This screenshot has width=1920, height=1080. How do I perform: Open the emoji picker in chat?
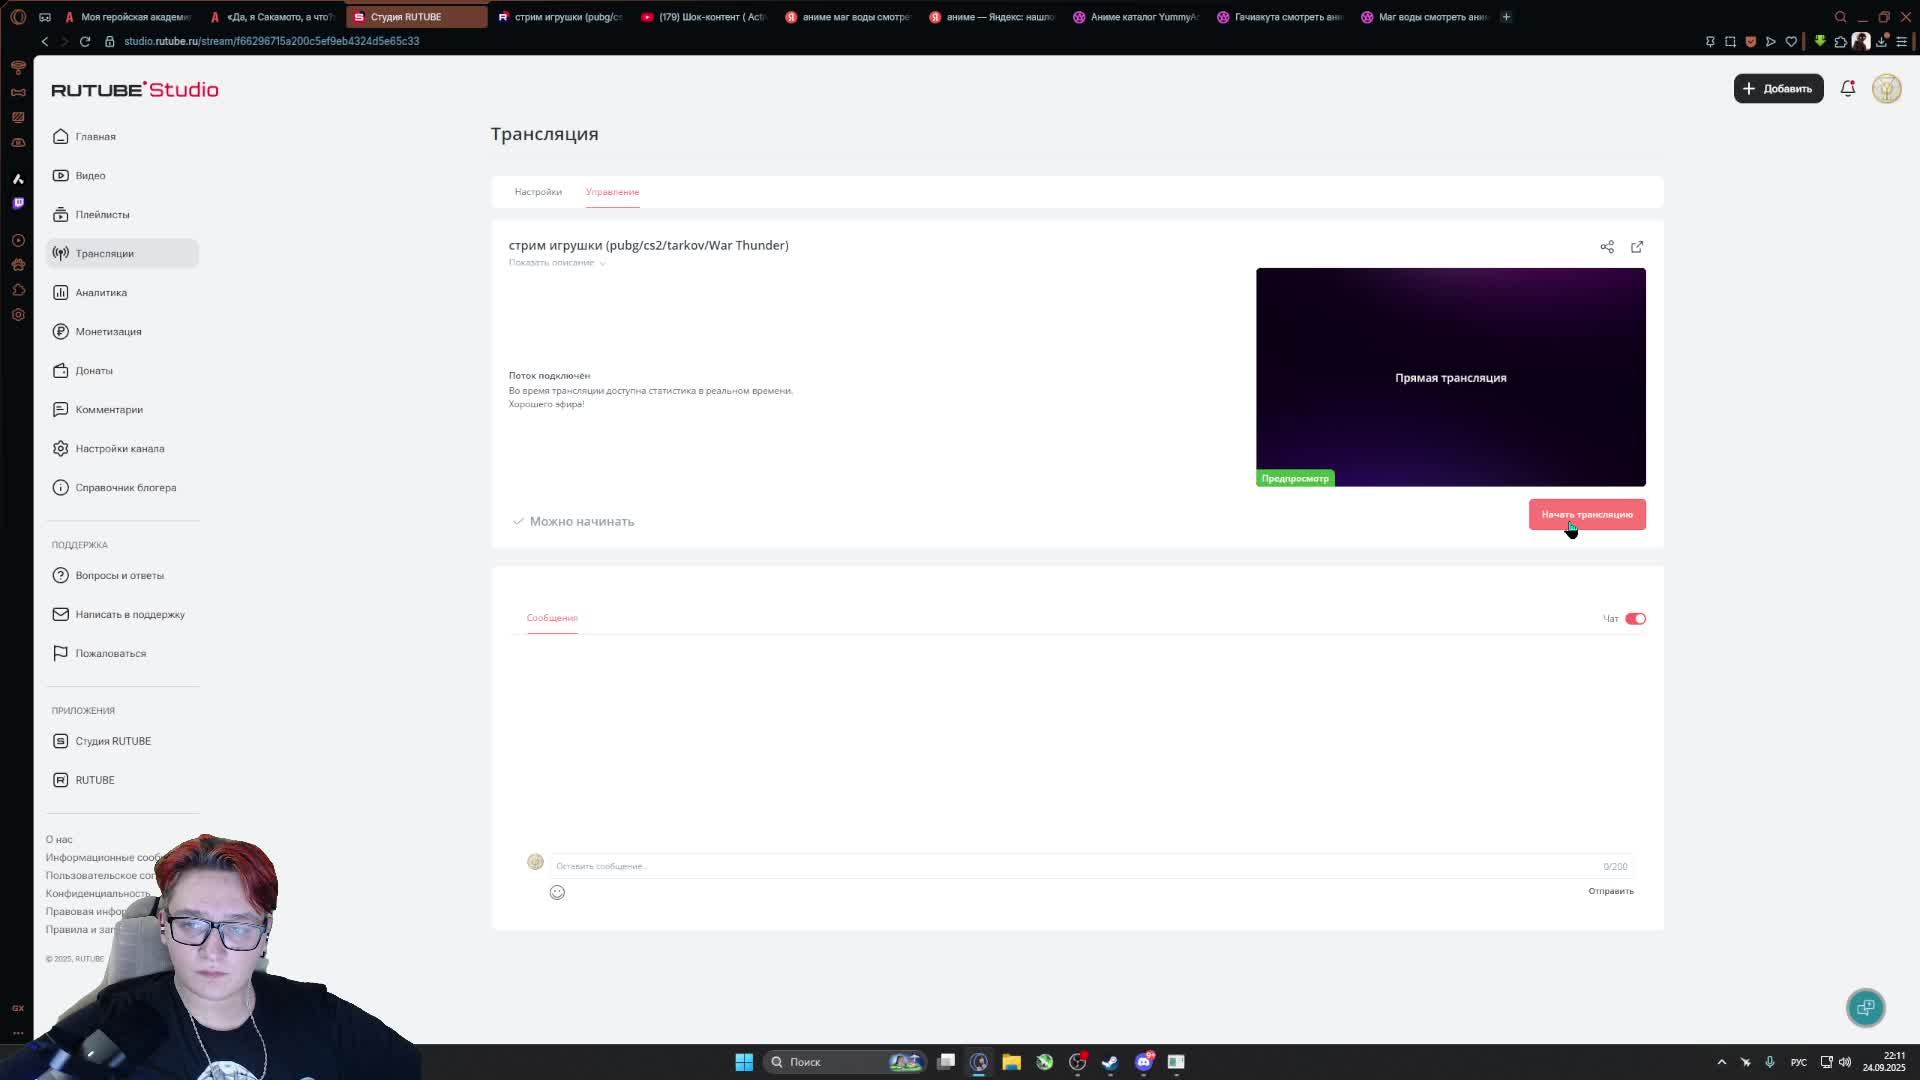click(x=557, y=892)
